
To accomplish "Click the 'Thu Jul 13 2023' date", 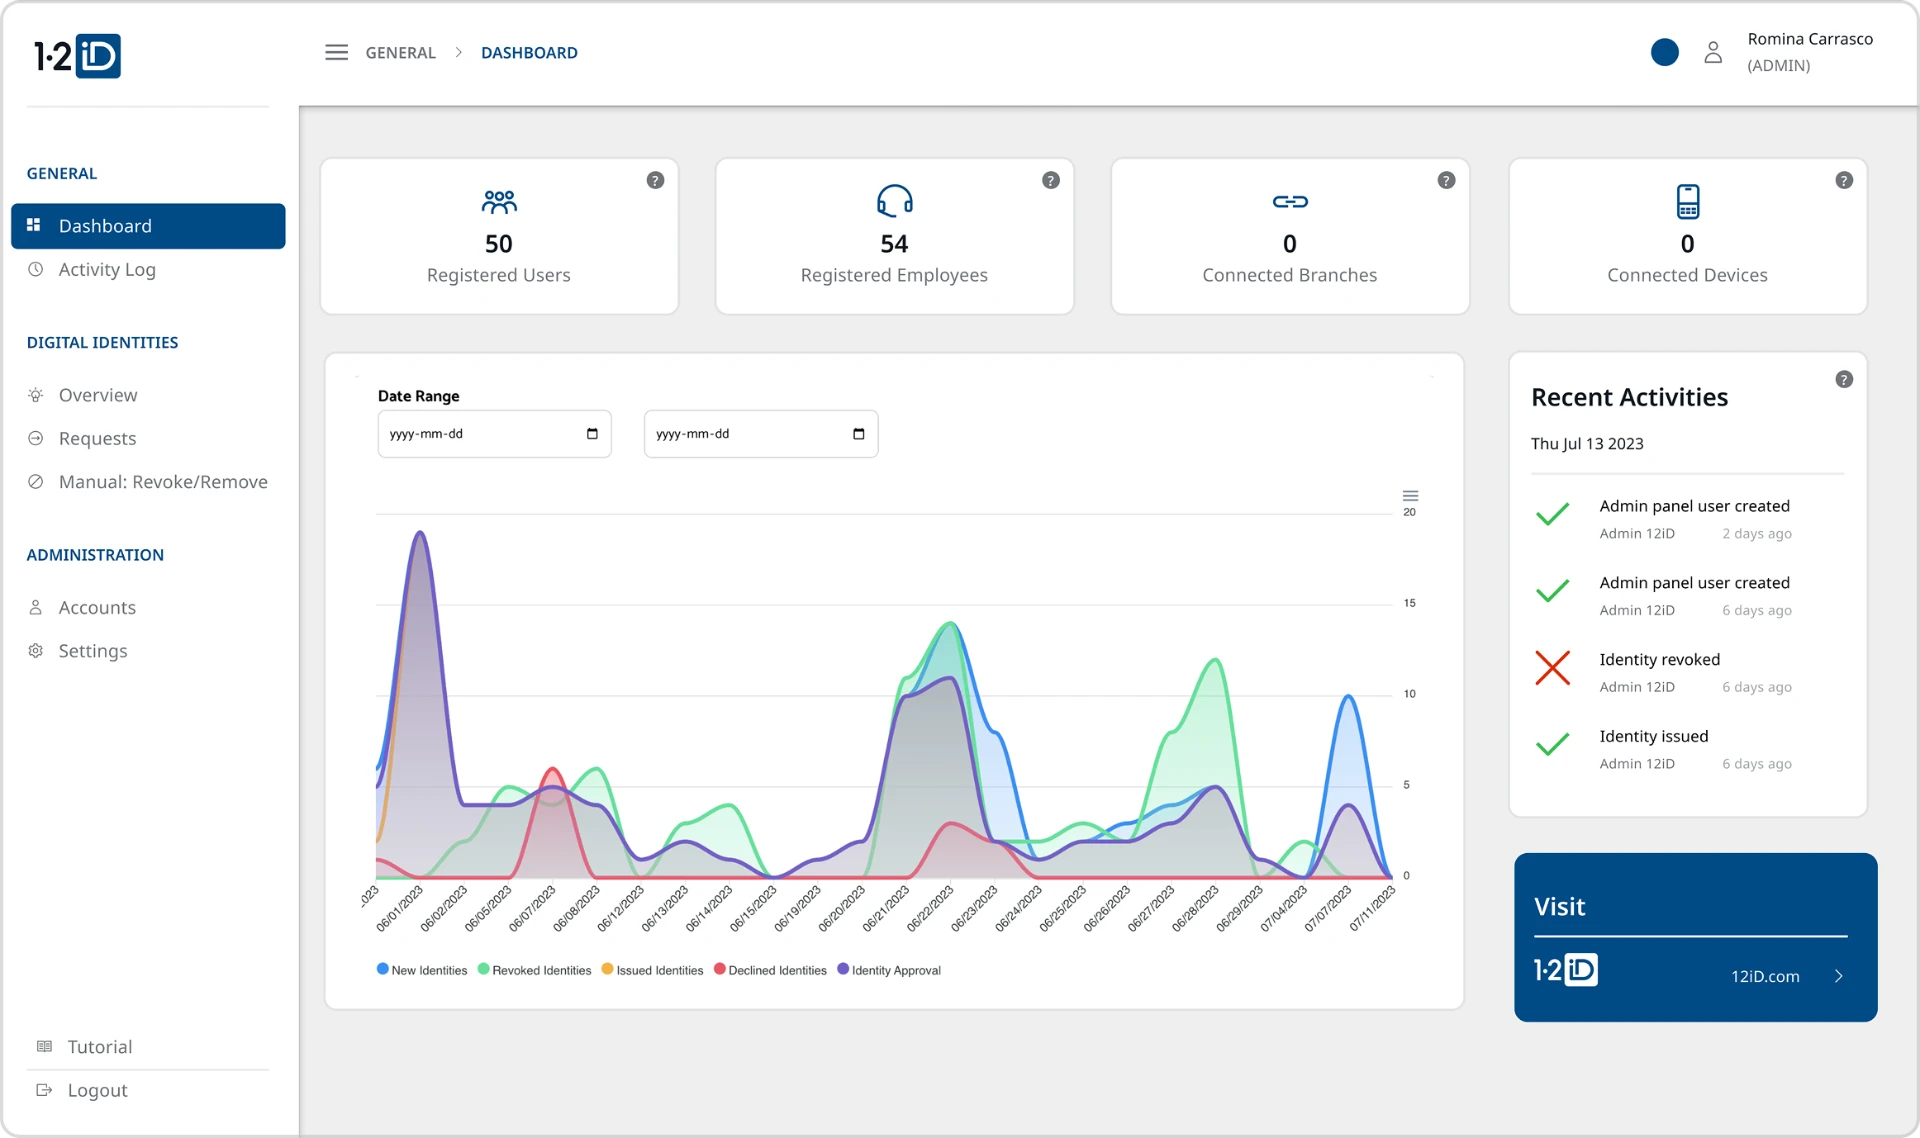I will 1587,443.
